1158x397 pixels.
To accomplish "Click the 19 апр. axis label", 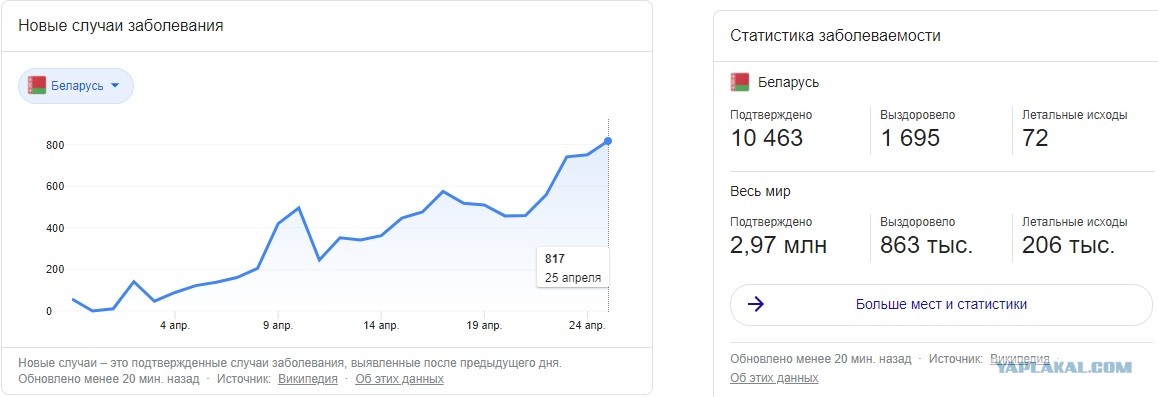I will point(484,325).
